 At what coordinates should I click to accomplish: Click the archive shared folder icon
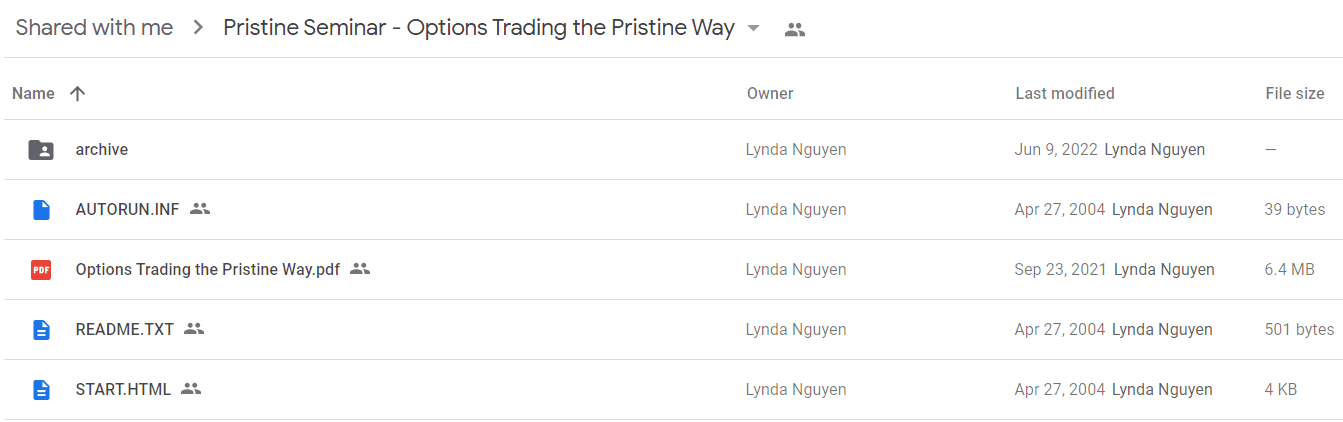coord(41,150)
